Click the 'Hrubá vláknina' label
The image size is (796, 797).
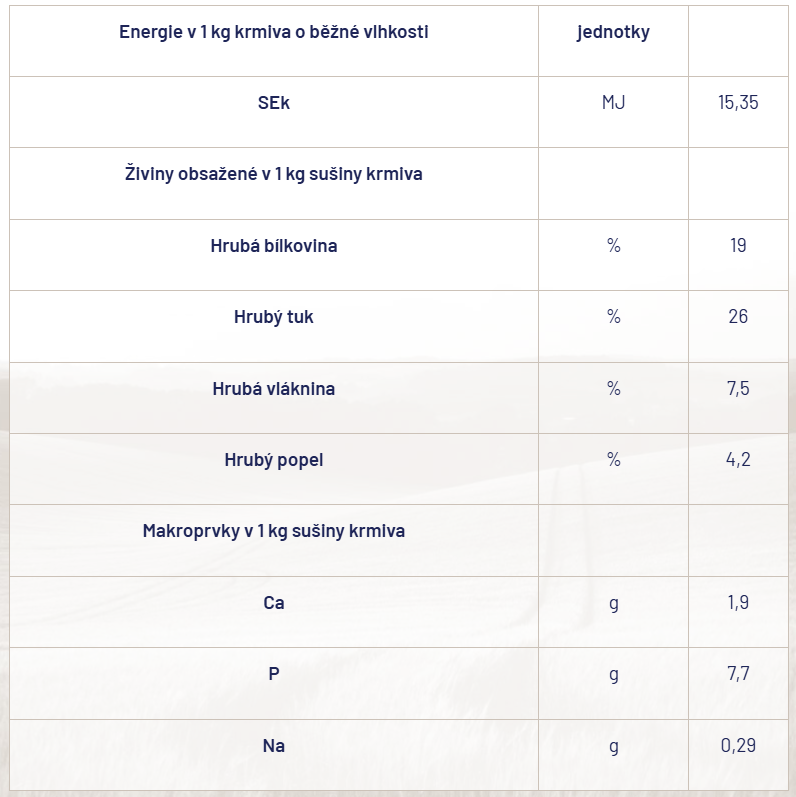(x=273, y=389)
